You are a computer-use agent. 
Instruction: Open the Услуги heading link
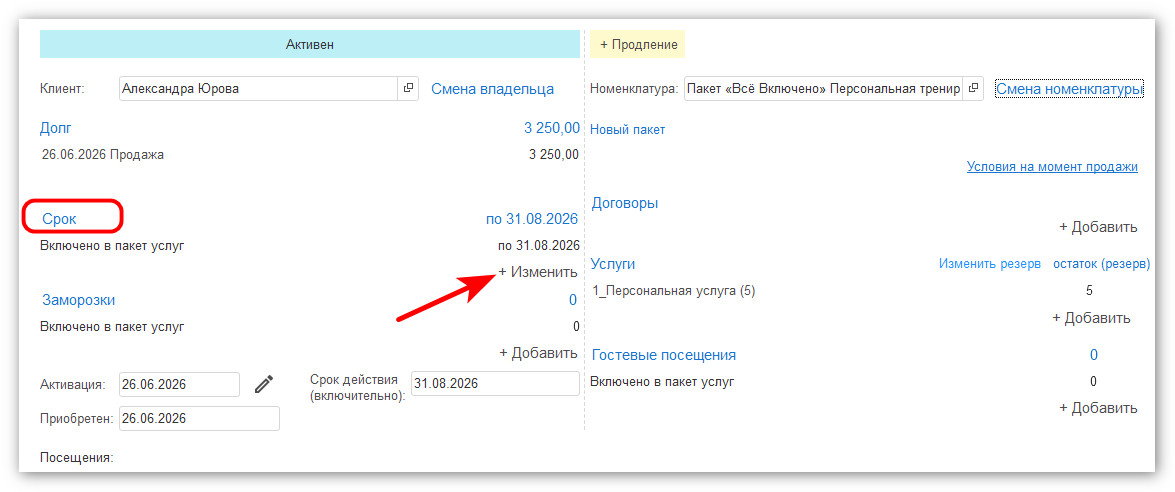click(x=613, y=264)
